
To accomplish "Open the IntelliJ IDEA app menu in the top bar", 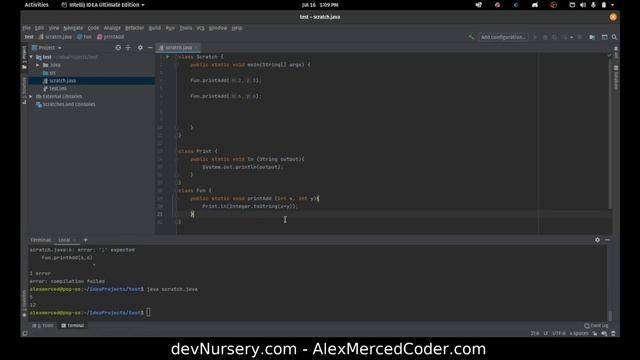I will coord(102,5).
